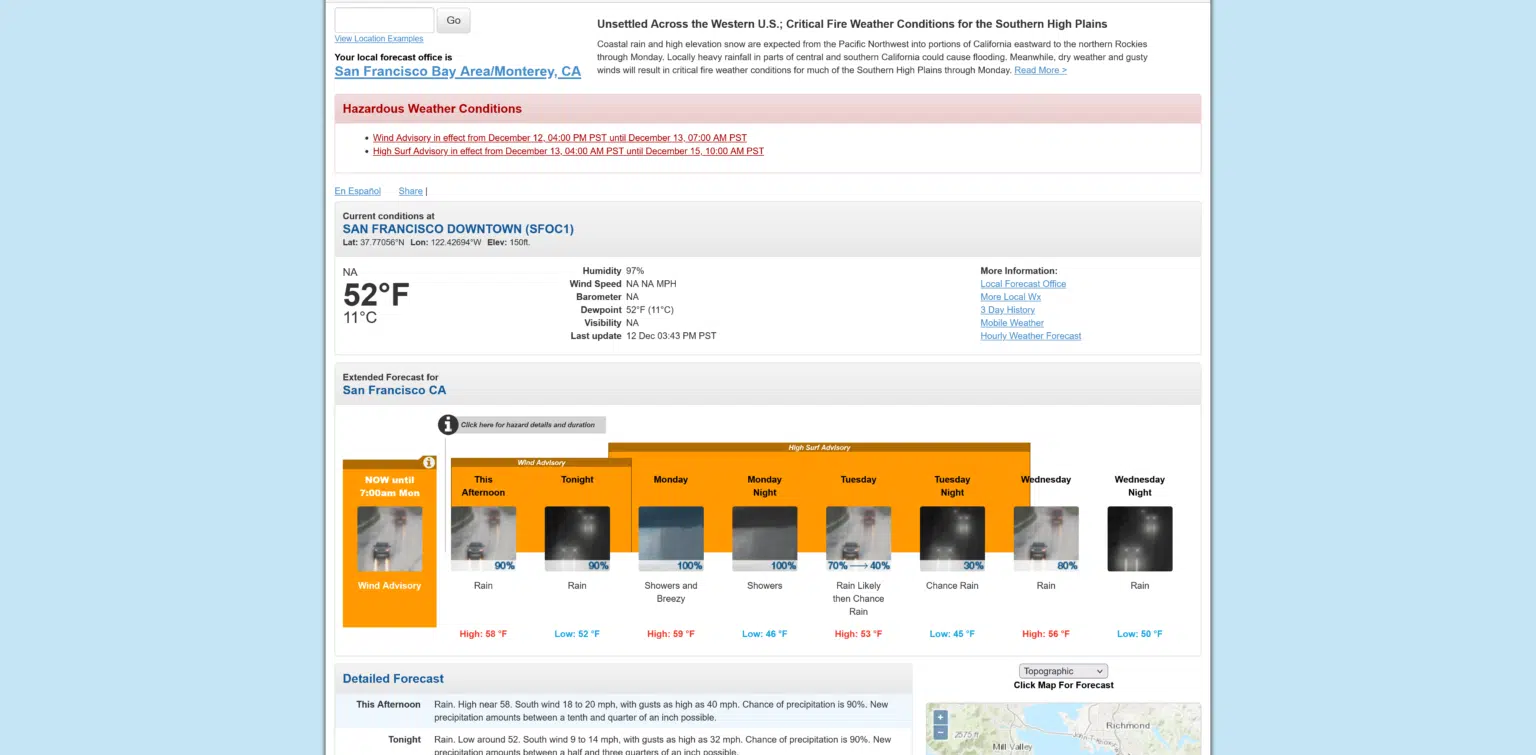
Task: Click the Monday showers and breezy icon
Action: coord(670,538)
